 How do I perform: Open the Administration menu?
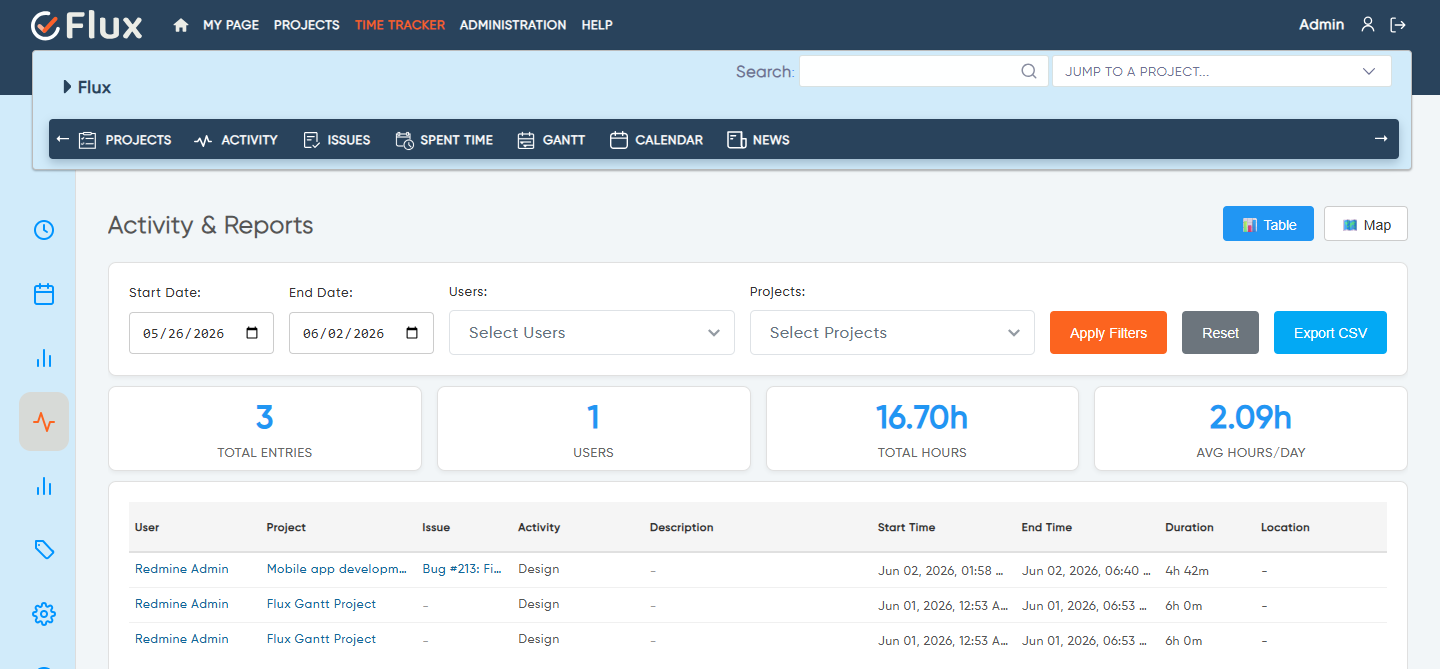513,25
